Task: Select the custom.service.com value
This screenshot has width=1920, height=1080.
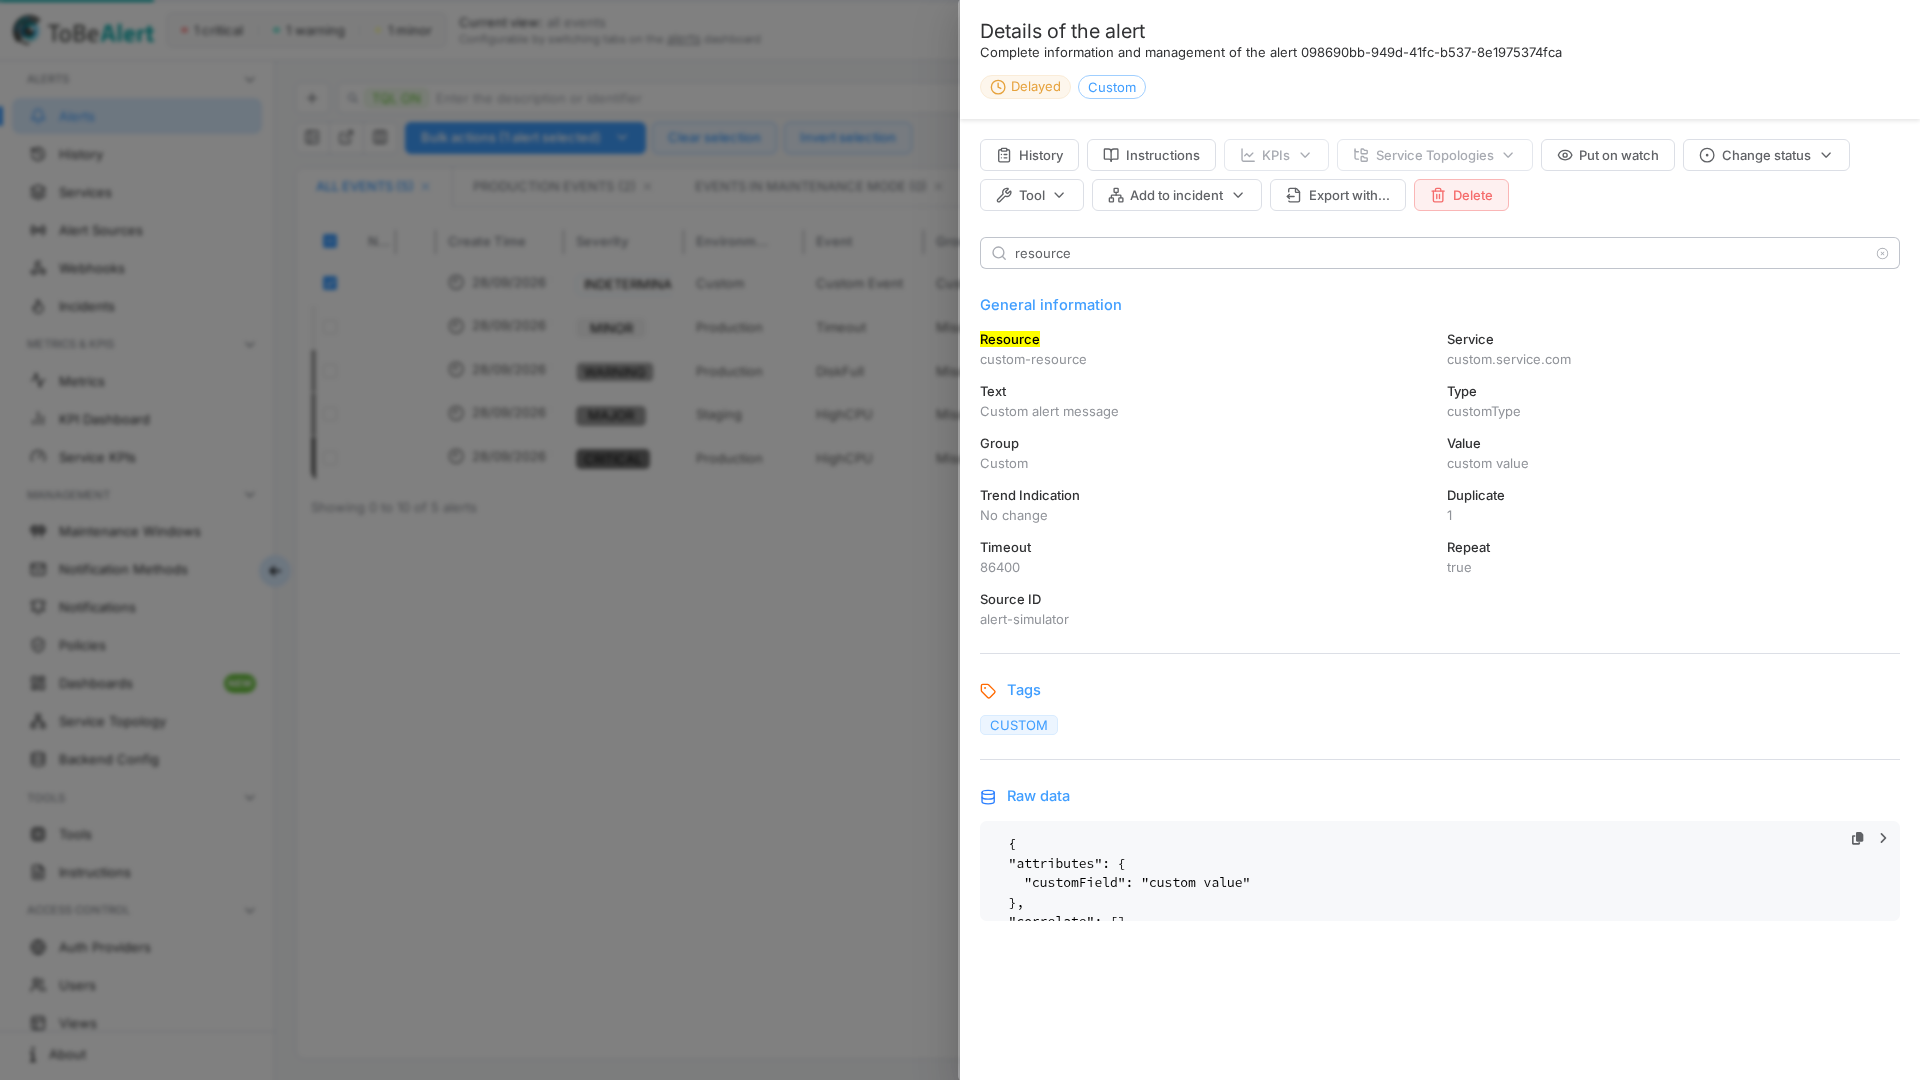Action: 1508,360
